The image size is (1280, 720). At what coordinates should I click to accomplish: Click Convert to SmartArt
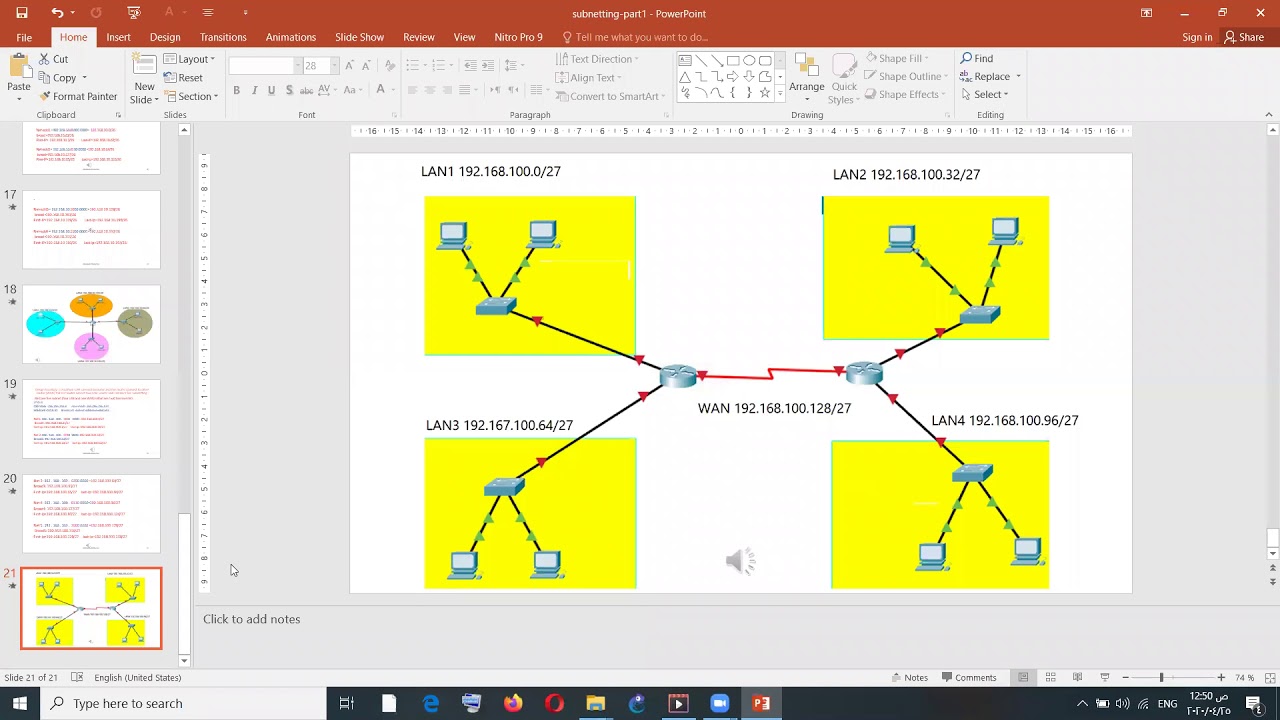(611, 96)
